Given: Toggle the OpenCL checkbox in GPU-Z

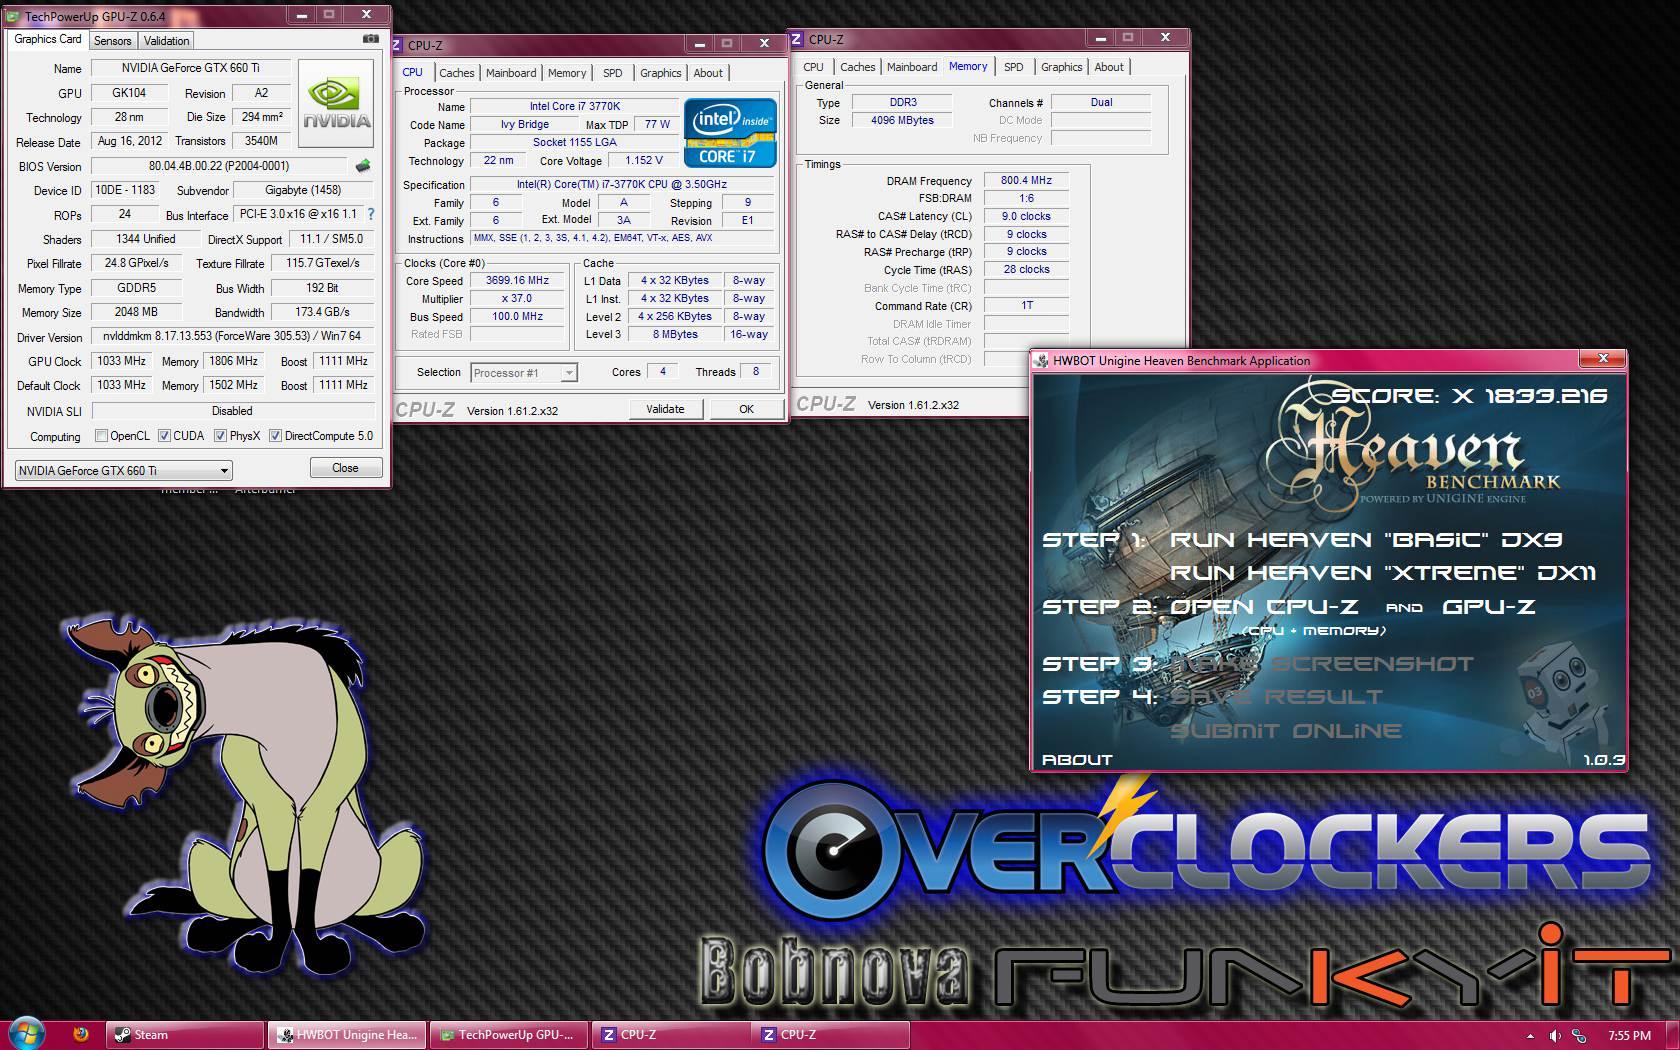Looking at the screenshot, I should click(x=101, y=436).
